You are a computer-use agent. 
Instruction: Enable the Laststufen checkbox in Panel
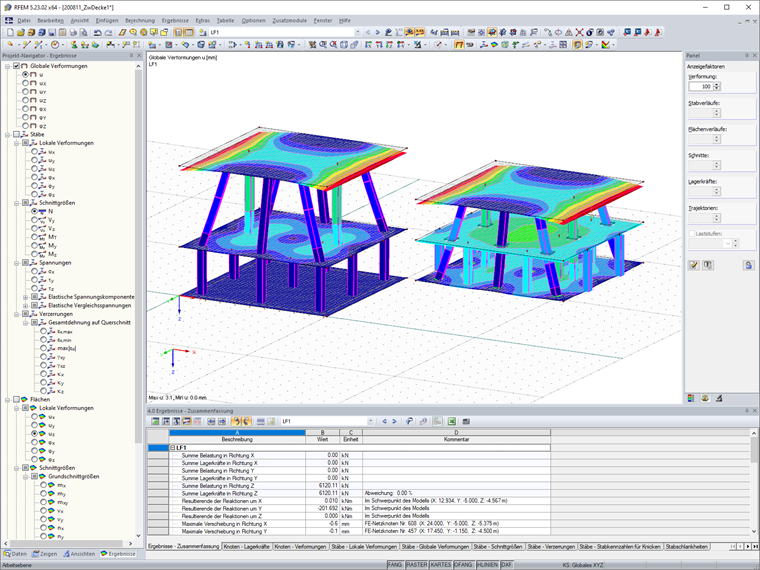click(692, 234)
